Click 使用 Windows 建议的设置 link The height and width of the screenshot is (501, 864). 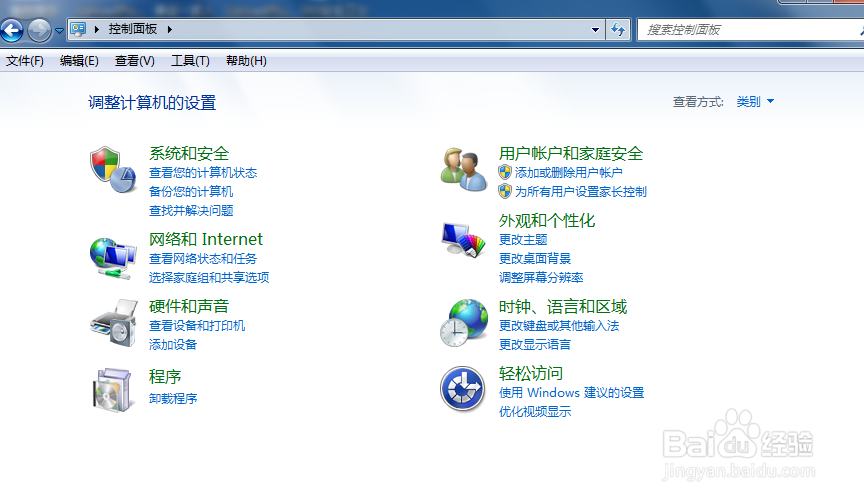point(571,393)
